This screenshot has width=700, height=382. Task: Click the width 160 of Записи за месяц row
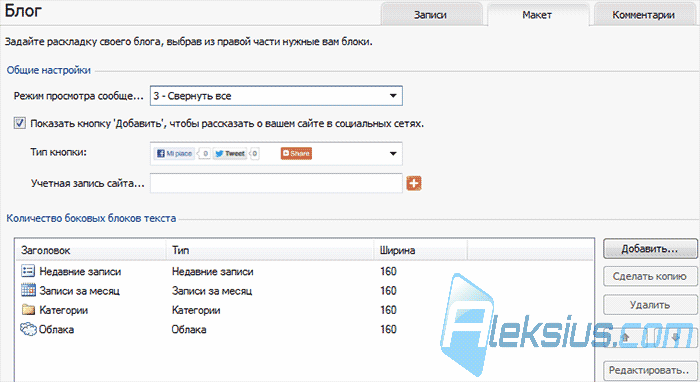point(388,291)
